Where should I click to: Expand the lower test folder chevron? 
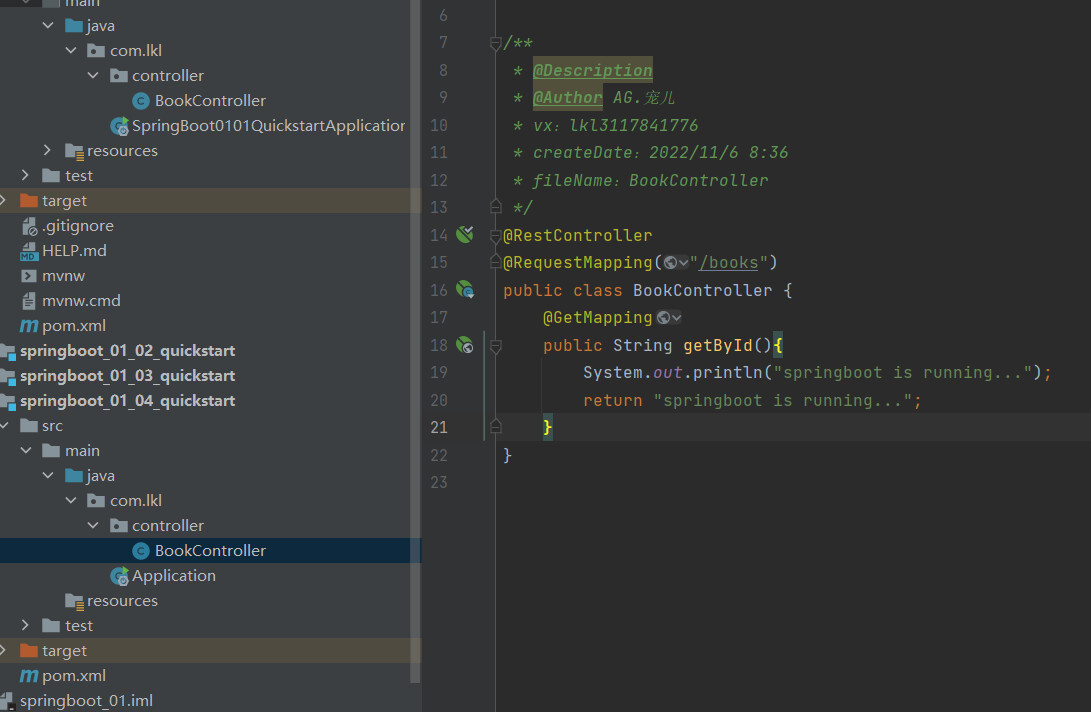click(x=25, y=625)
